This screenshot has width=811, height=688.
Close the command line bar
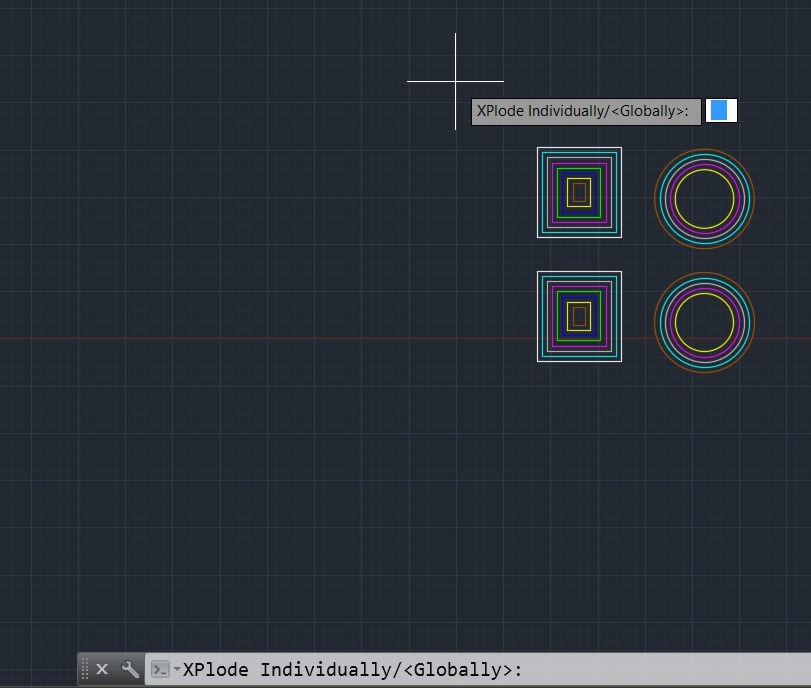click(102, 669)
